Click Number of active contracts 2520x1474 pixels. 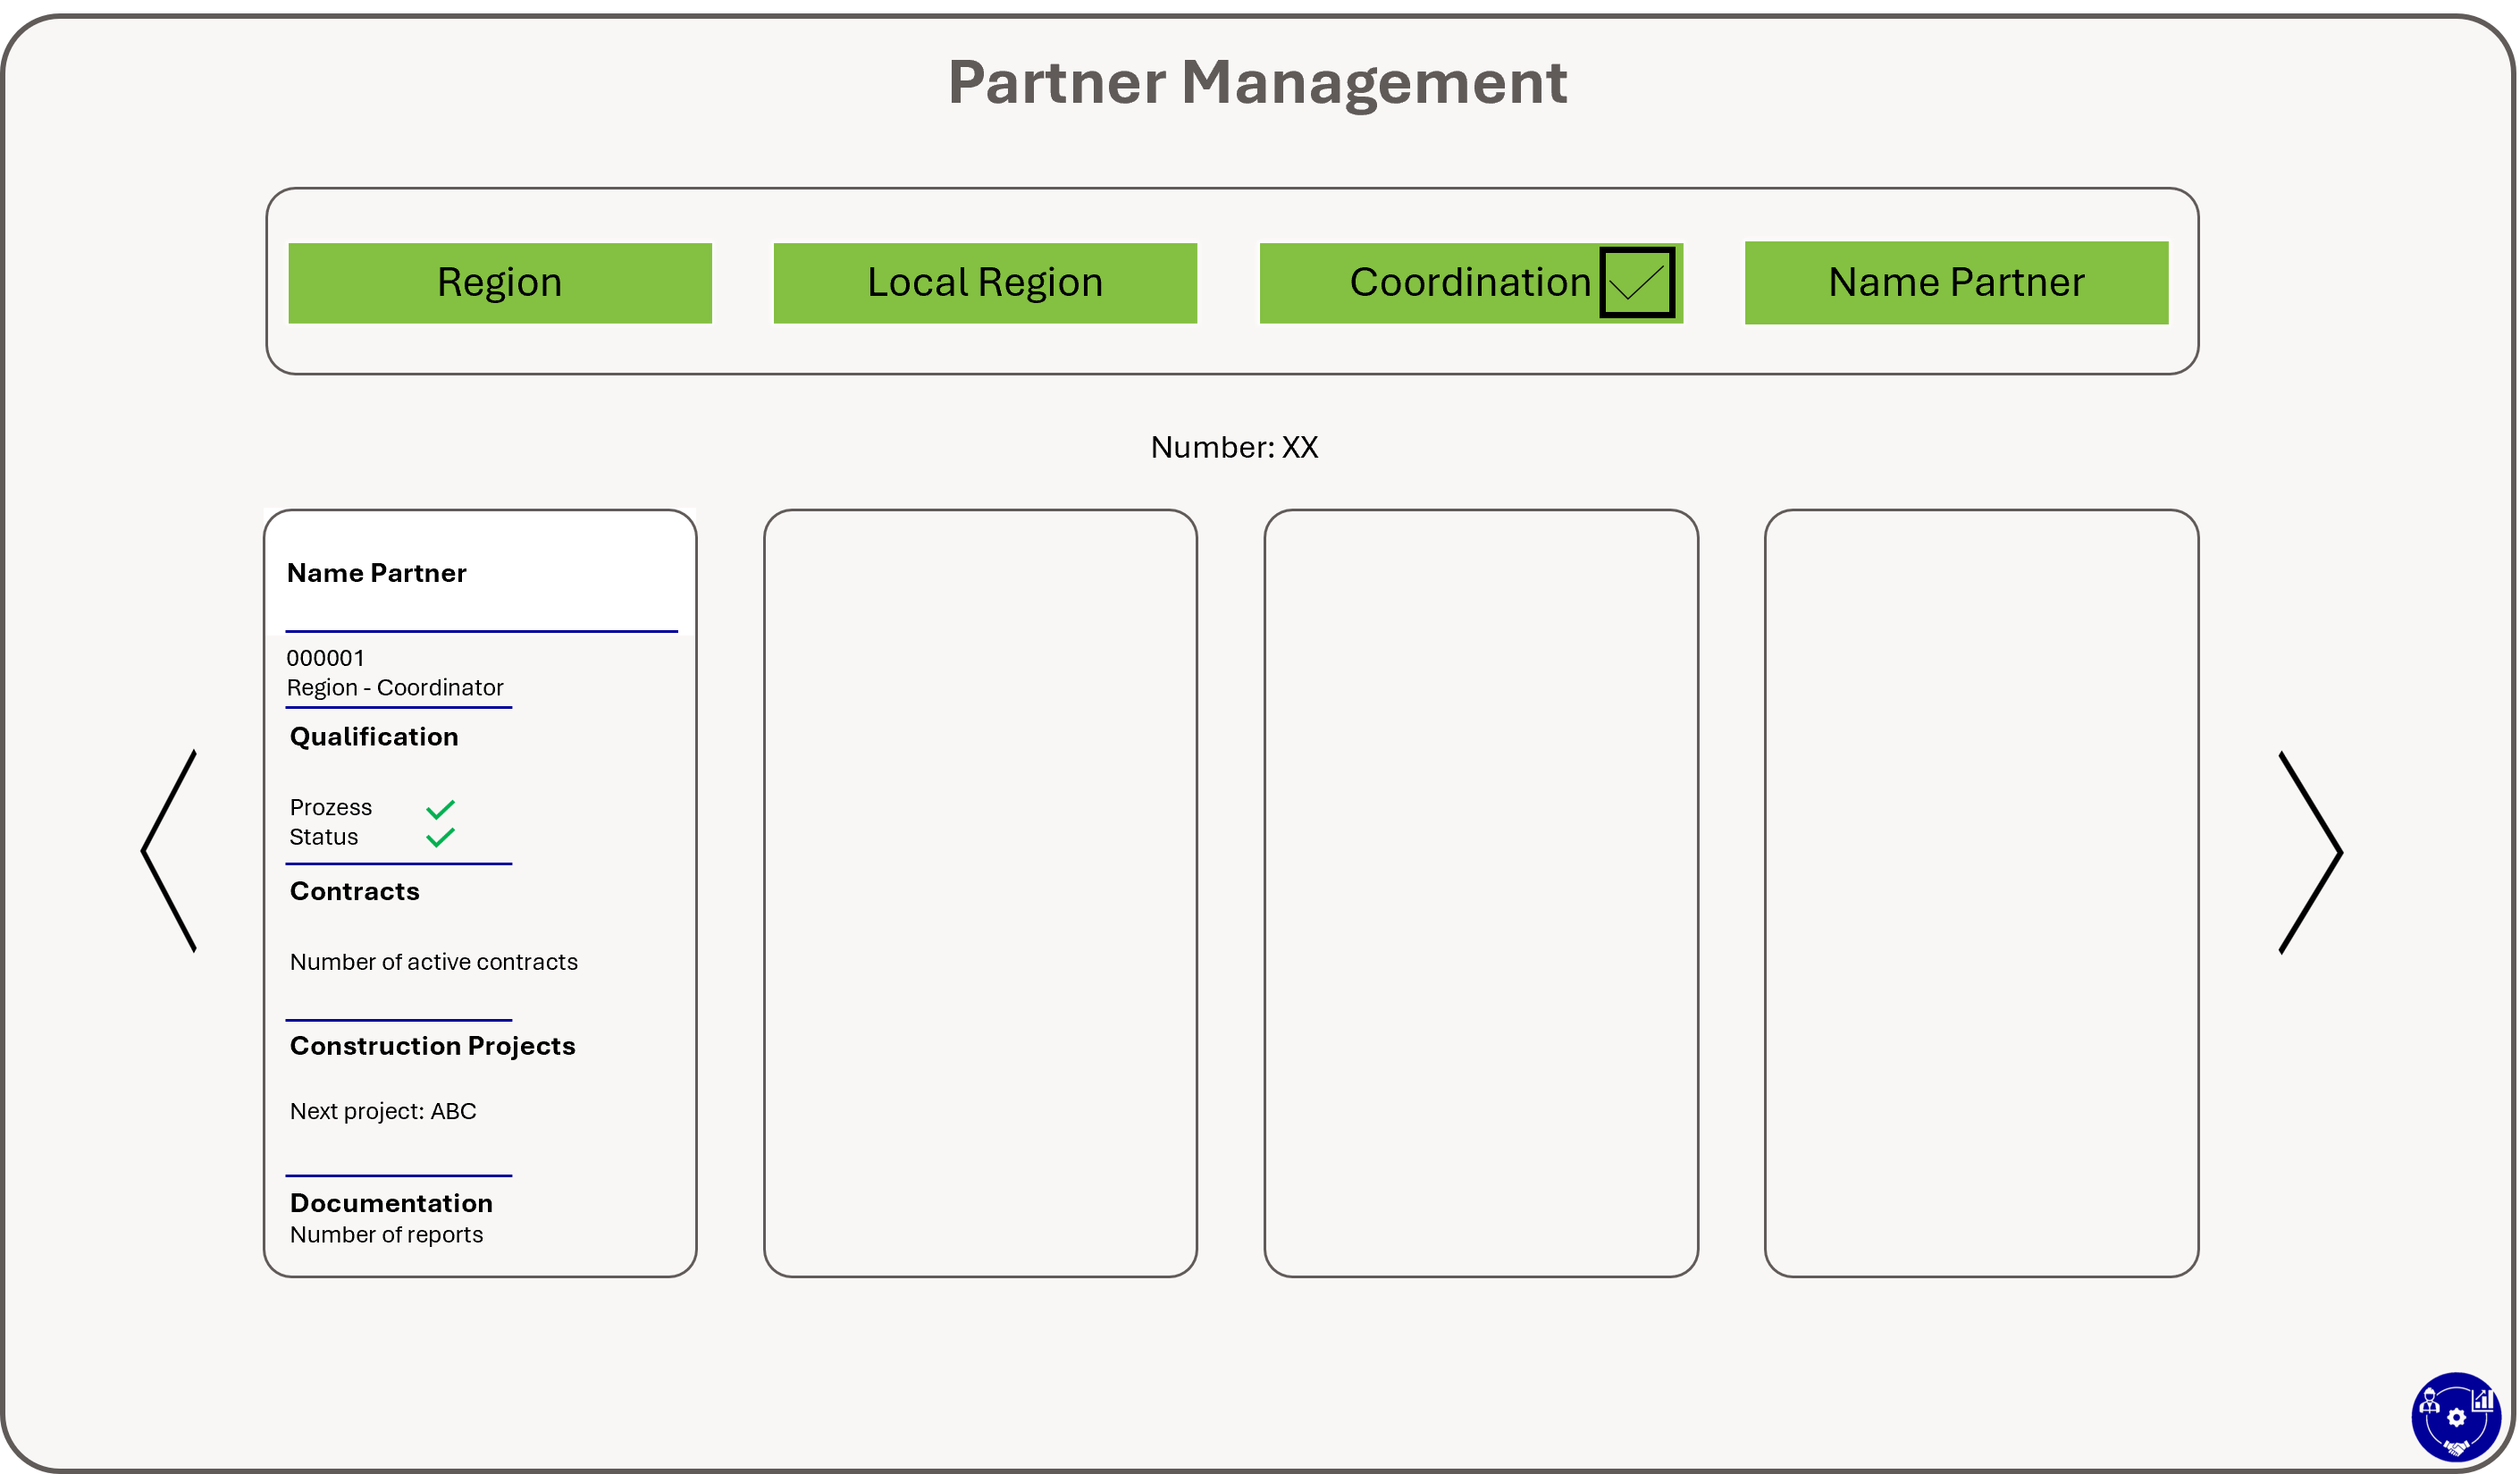(x=434, y=962)
